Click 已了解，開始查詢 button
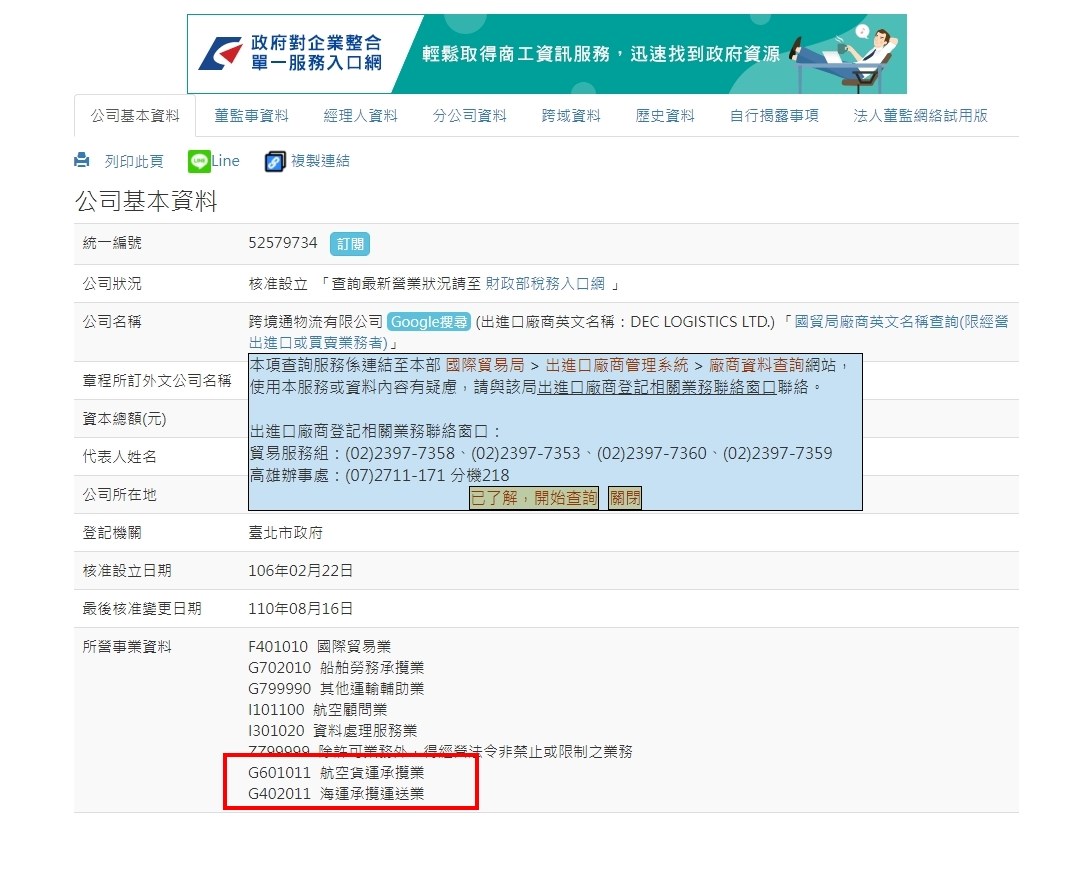The height and width of the screenshot is (871, 1078). click(x=534, y=498)
